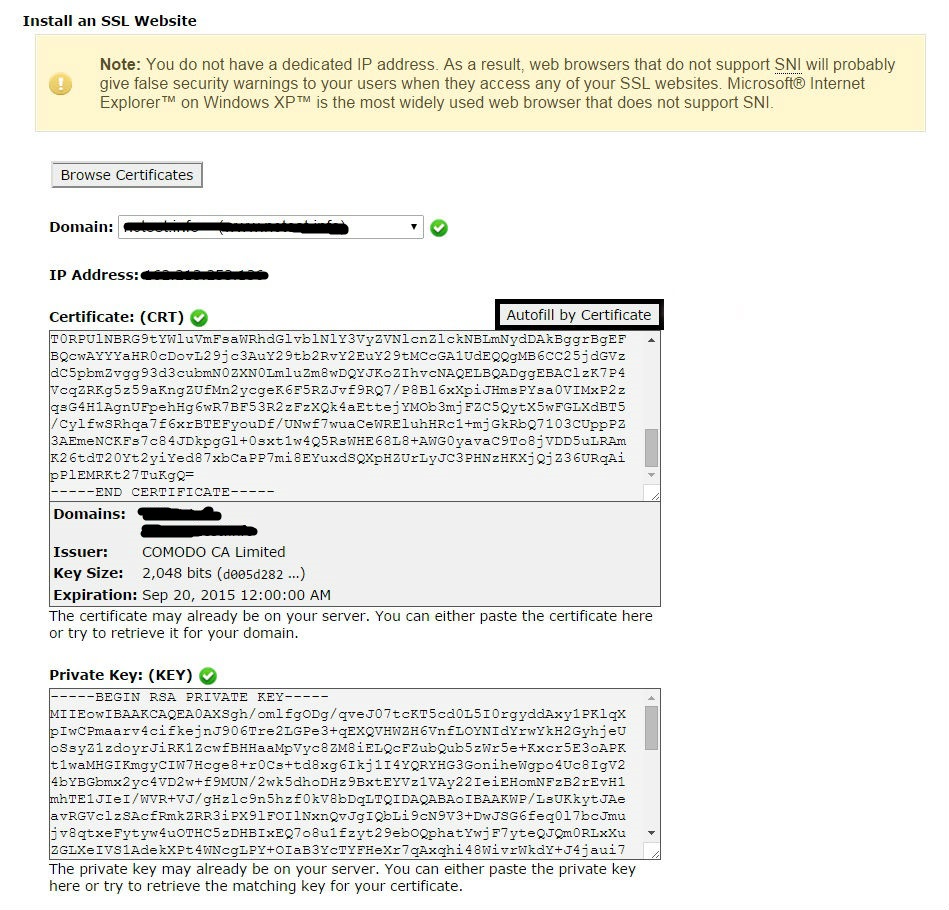Click the up arrow of certificate scrollbar

(x=651, y=340)
